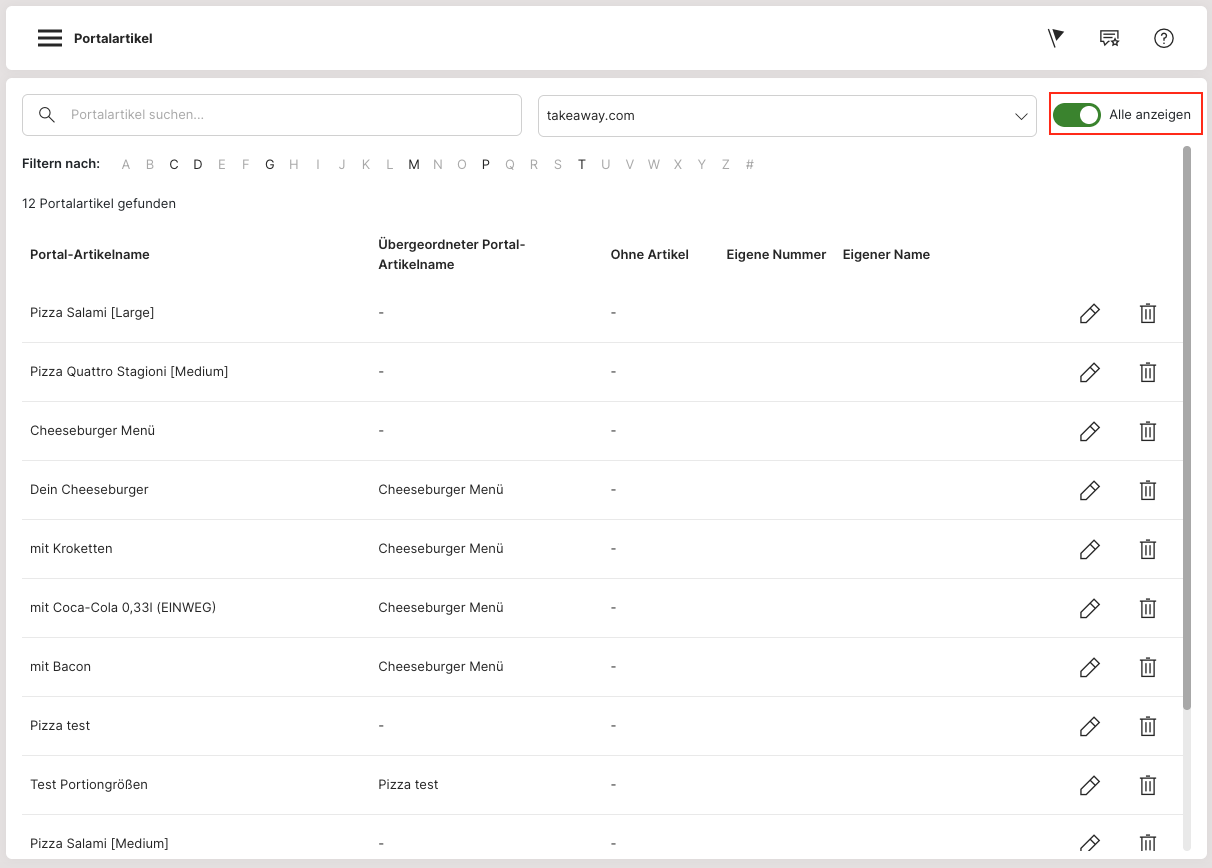
Task: Edit the Pizza Salami [Large] article
Action: (x=1089, y=313)
